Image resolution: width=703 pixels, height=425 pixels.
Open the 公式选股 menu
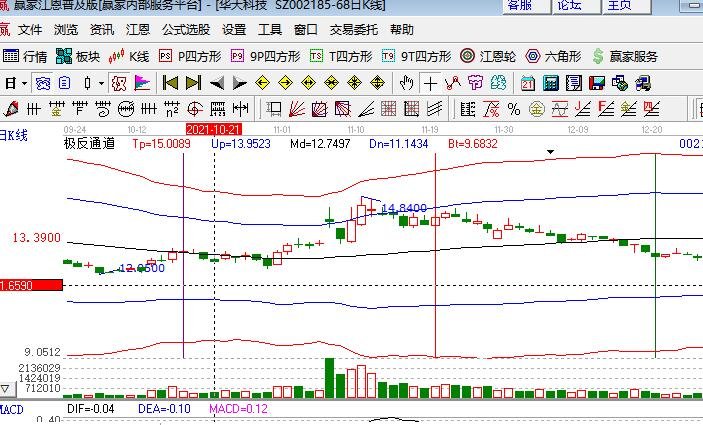click(186, 30)
